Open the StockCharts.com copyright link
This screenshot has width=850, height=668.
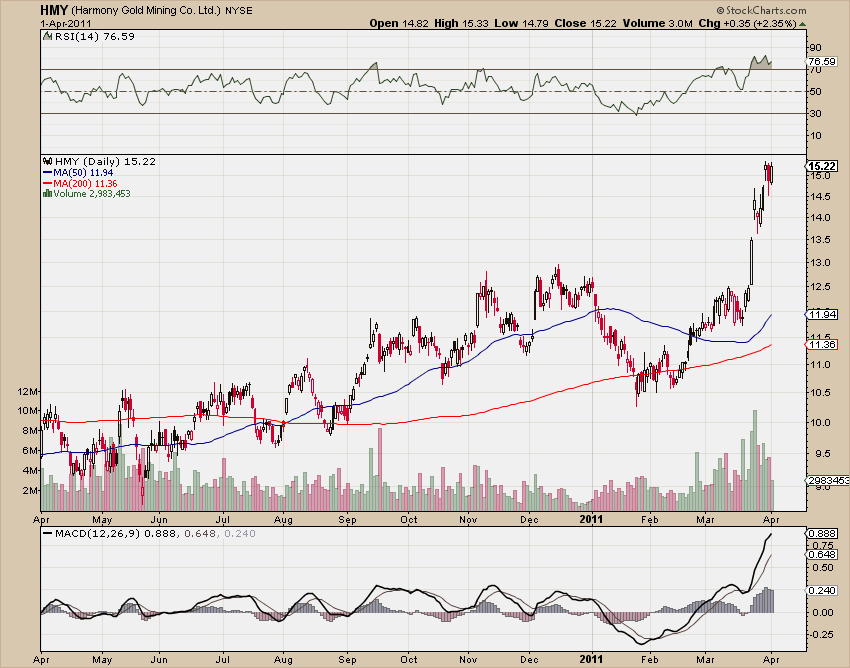761,10
